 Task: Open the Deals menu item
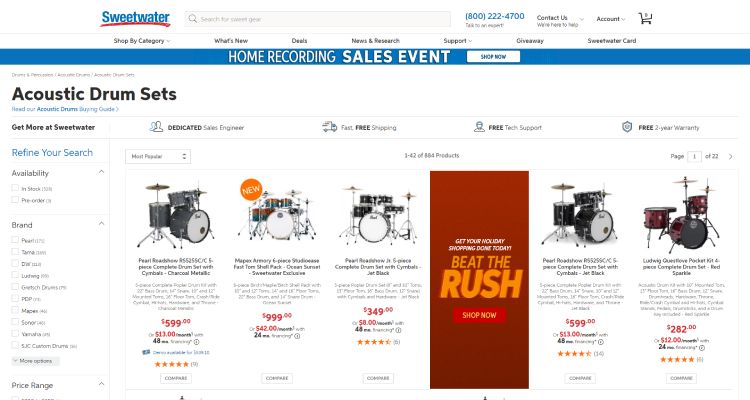click(299, 41)
